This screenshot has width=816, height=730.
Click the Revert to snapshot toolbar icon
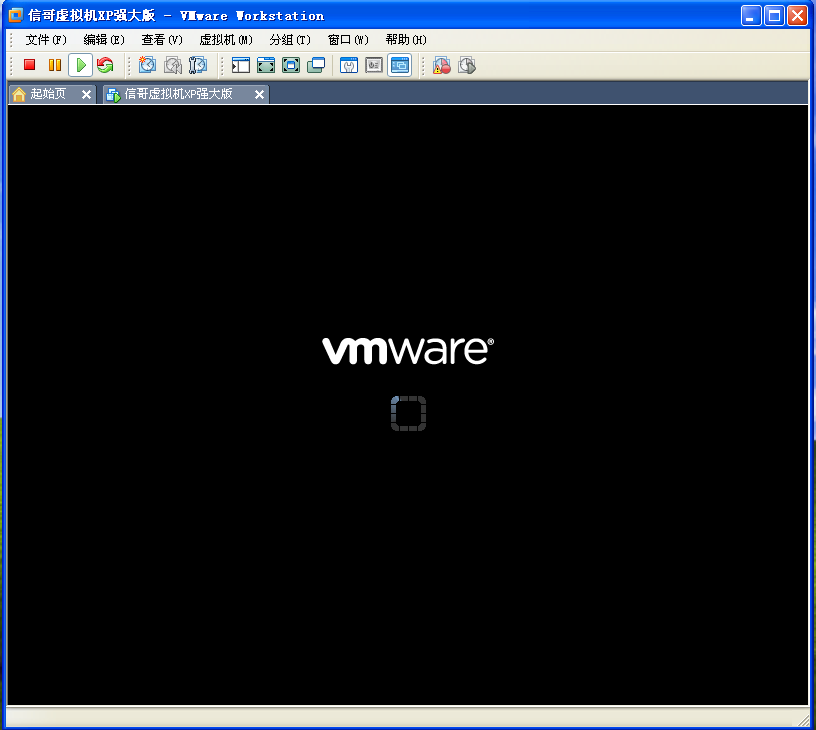pos(173,65)
